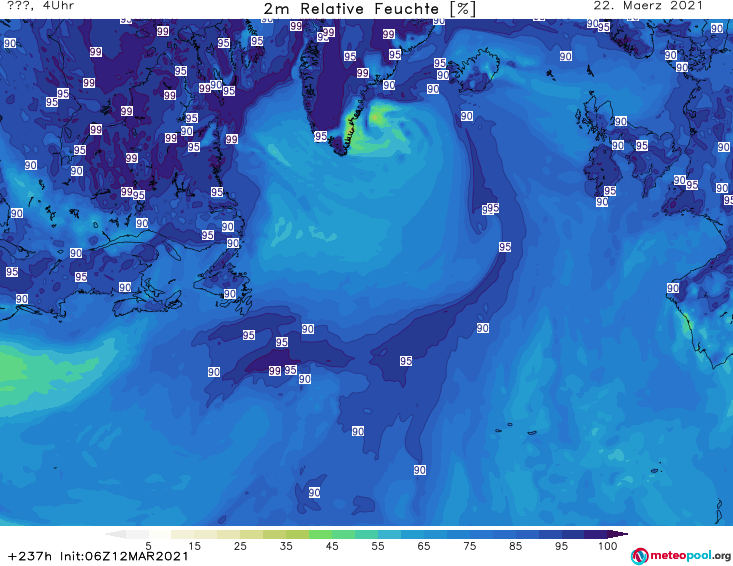Click the '75' tick on the color scale
733x566 pixels.
[x=469, y=546]
